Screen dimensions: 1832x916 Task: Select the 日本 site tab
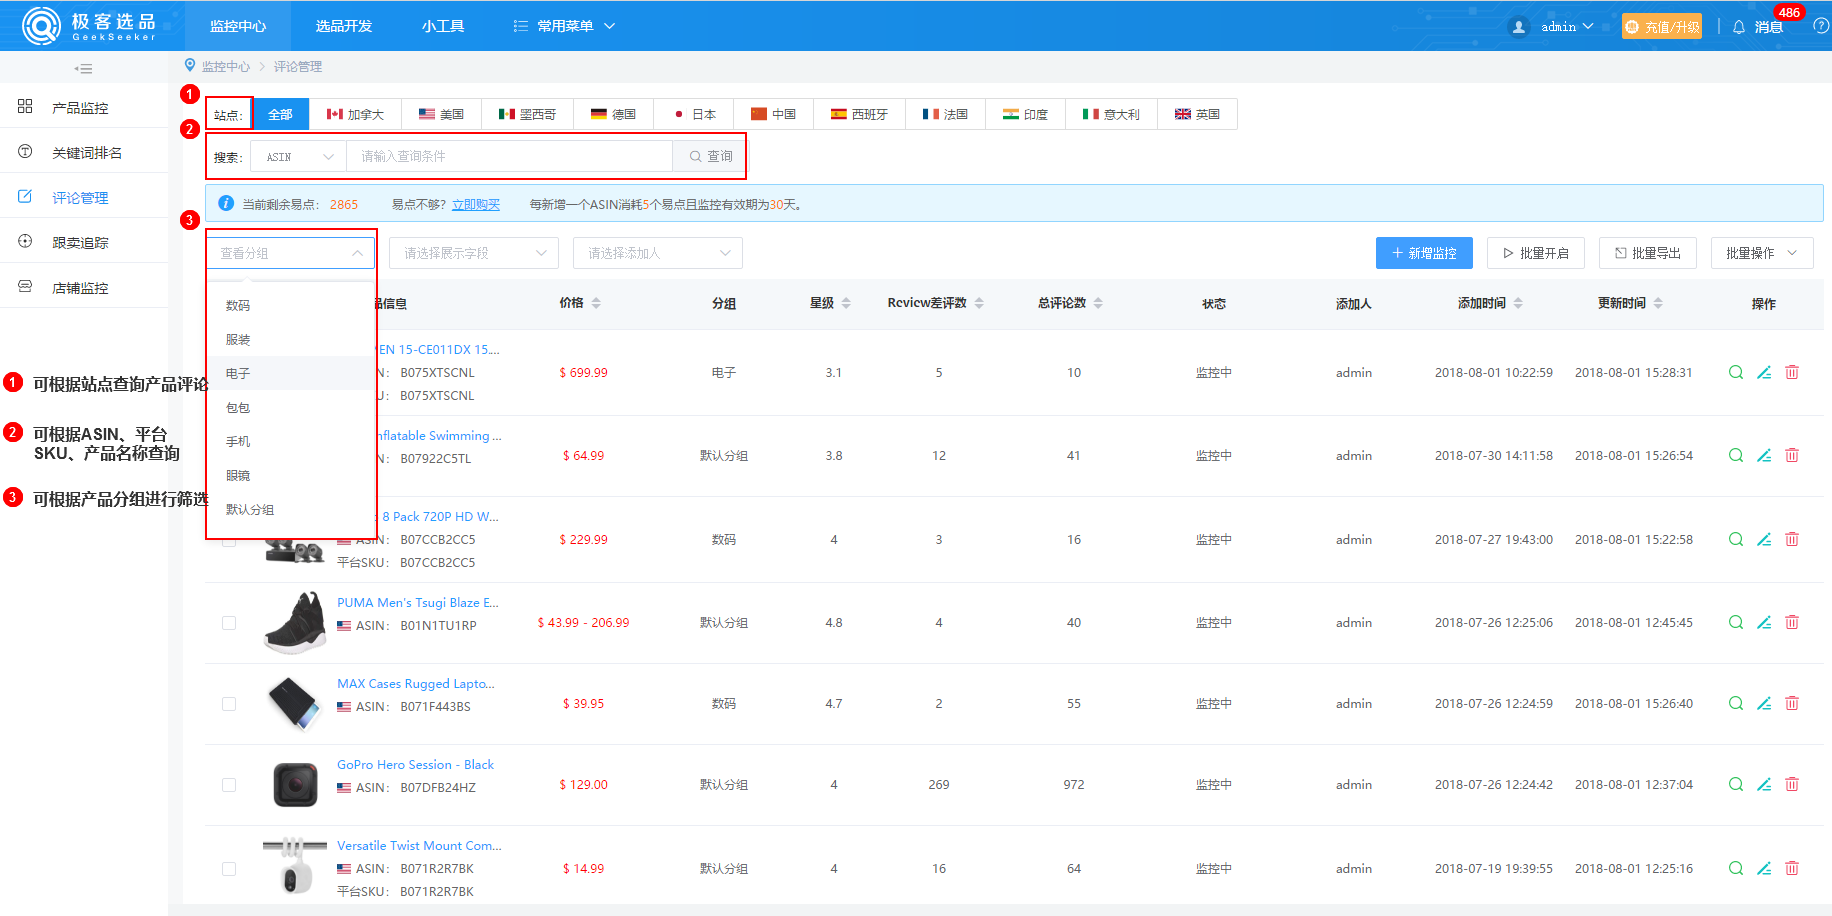tap(694, 114)
